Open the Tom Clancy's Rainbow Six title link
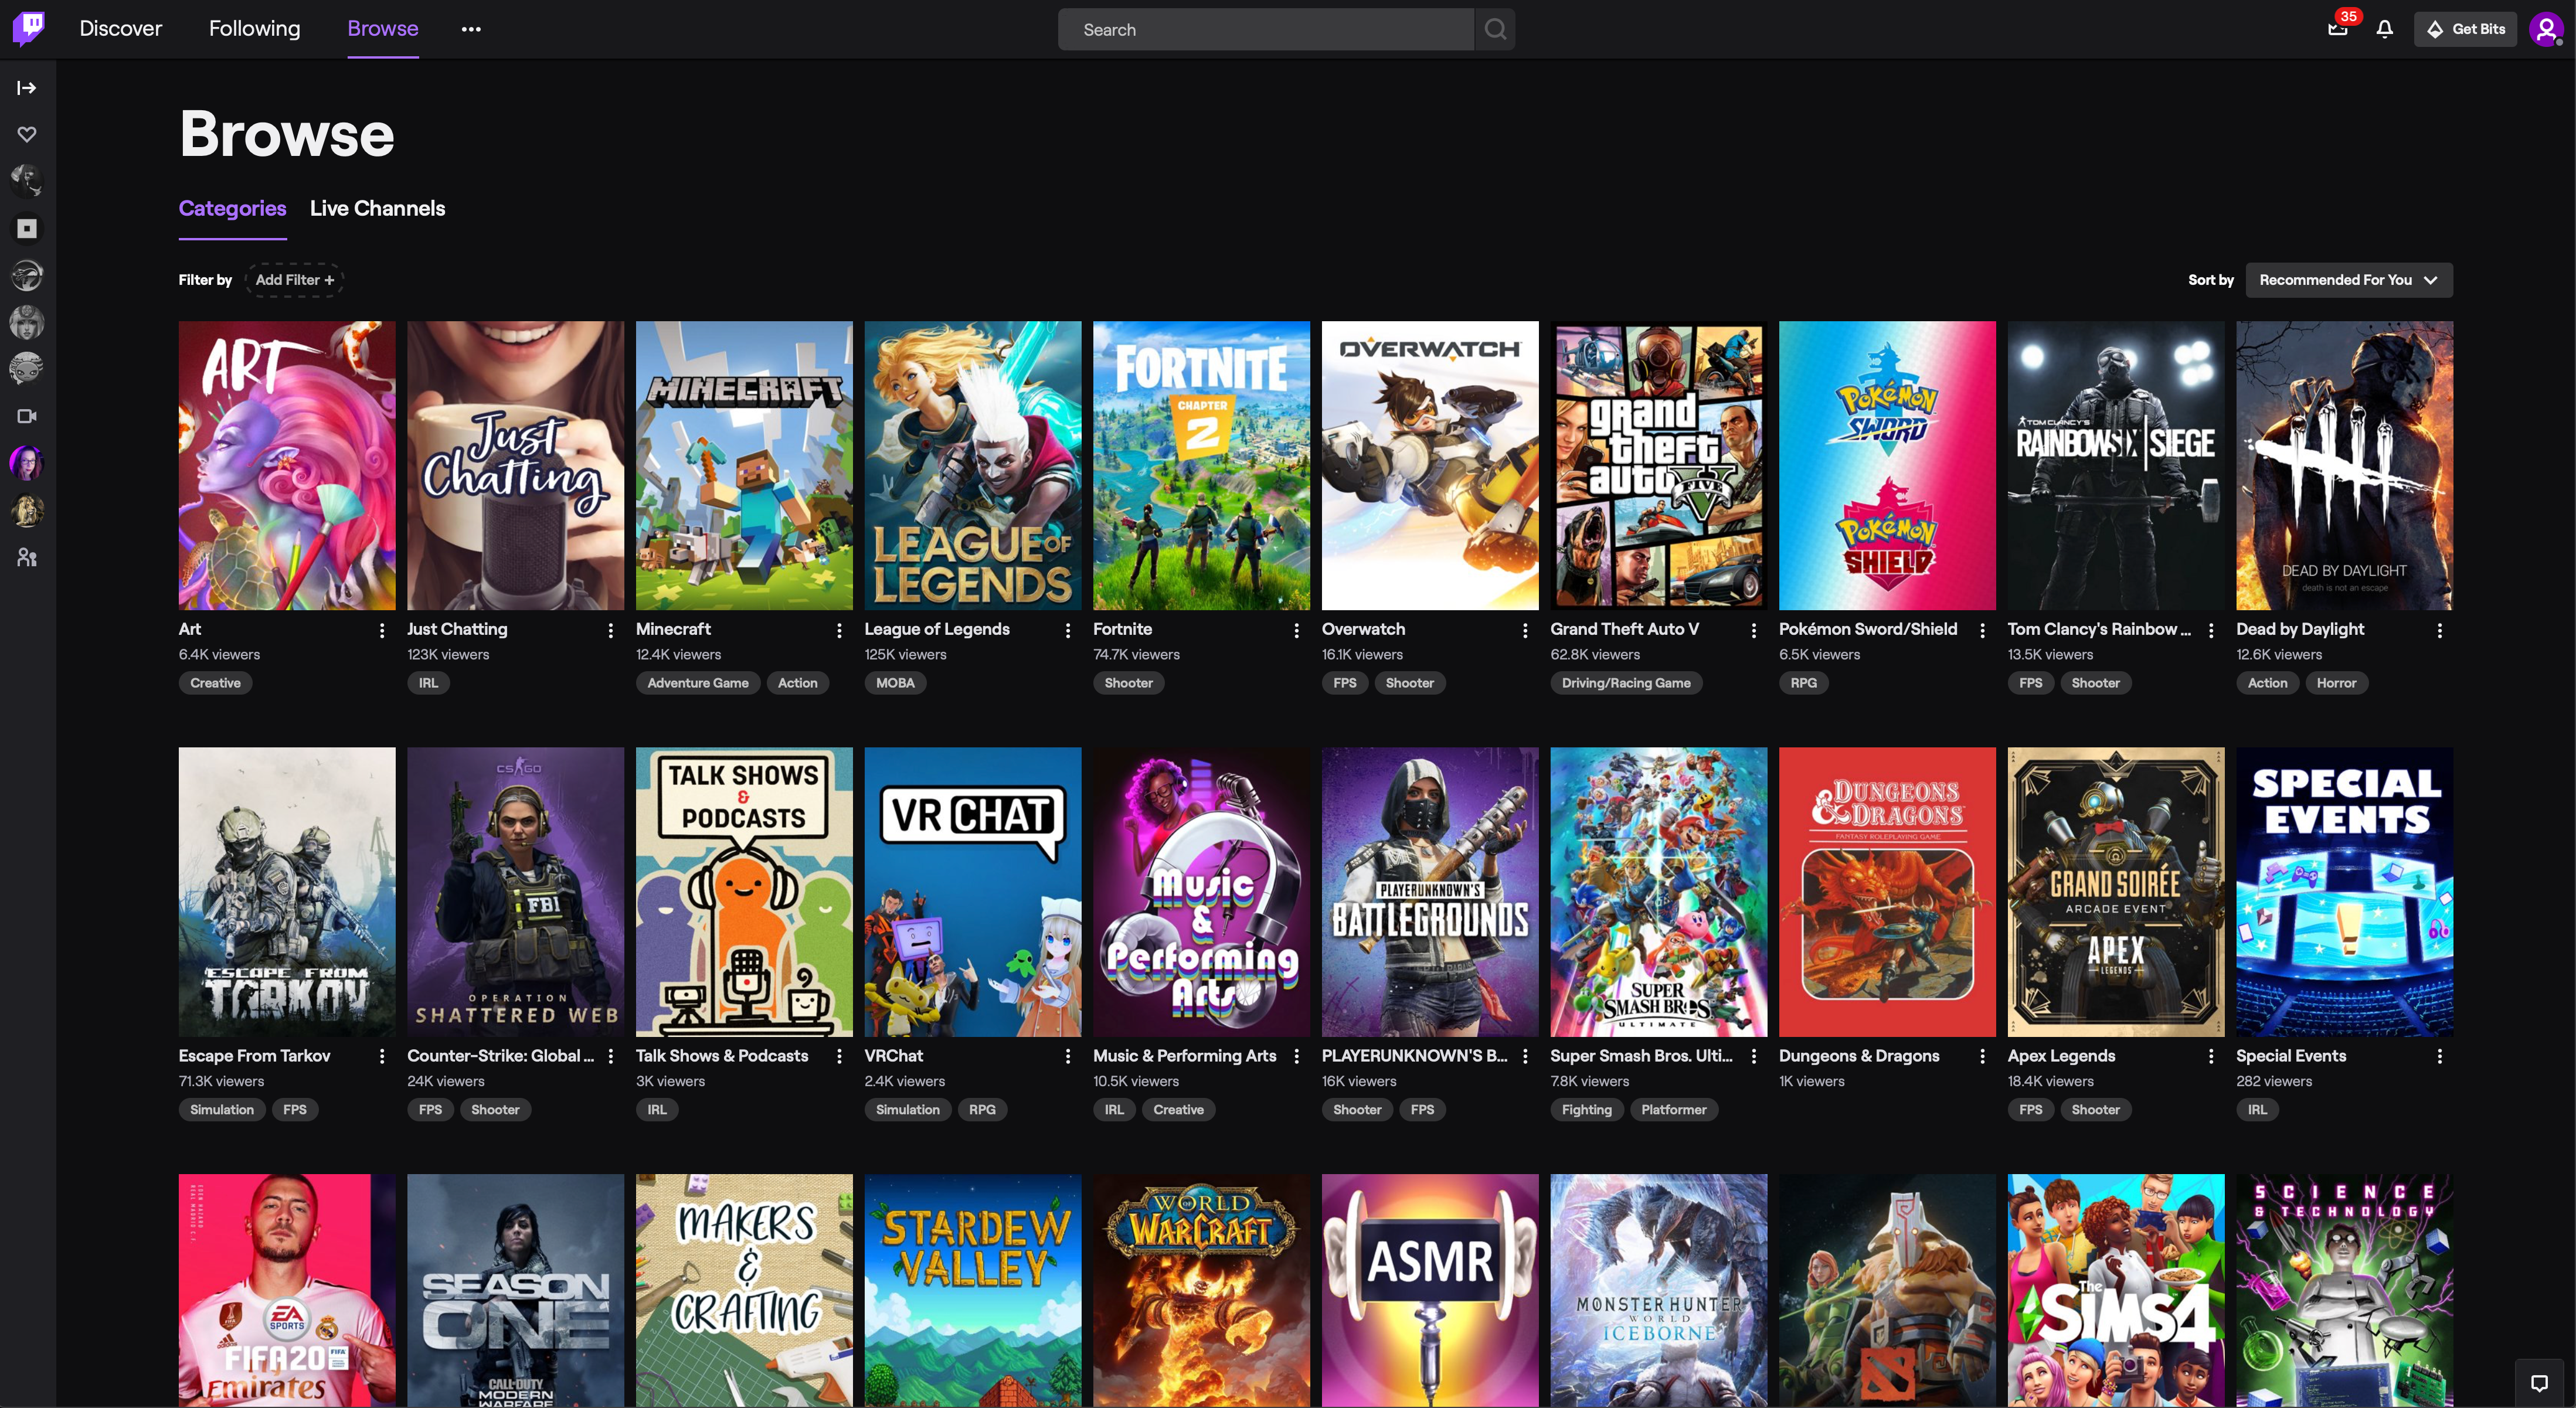Screen dimensions: 2576x1408 [x=2099, y=629]
